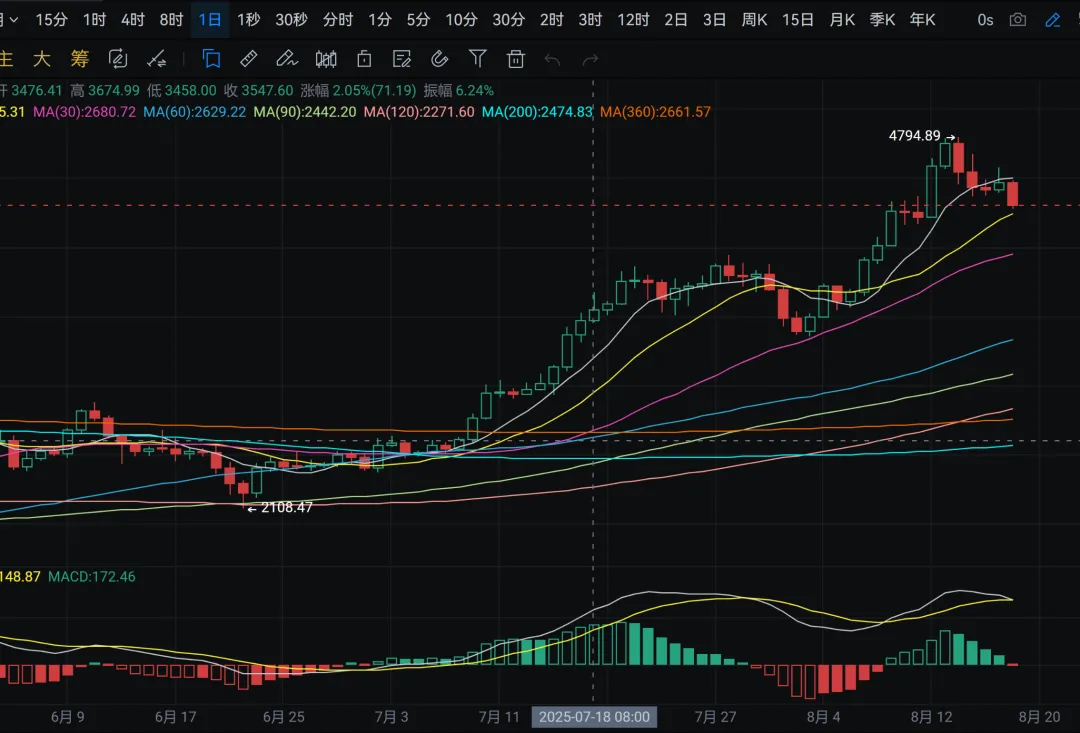Viewport: 1080px width, 733px height.
Task: Click the redo arrow icon
Action: [590, 60]
